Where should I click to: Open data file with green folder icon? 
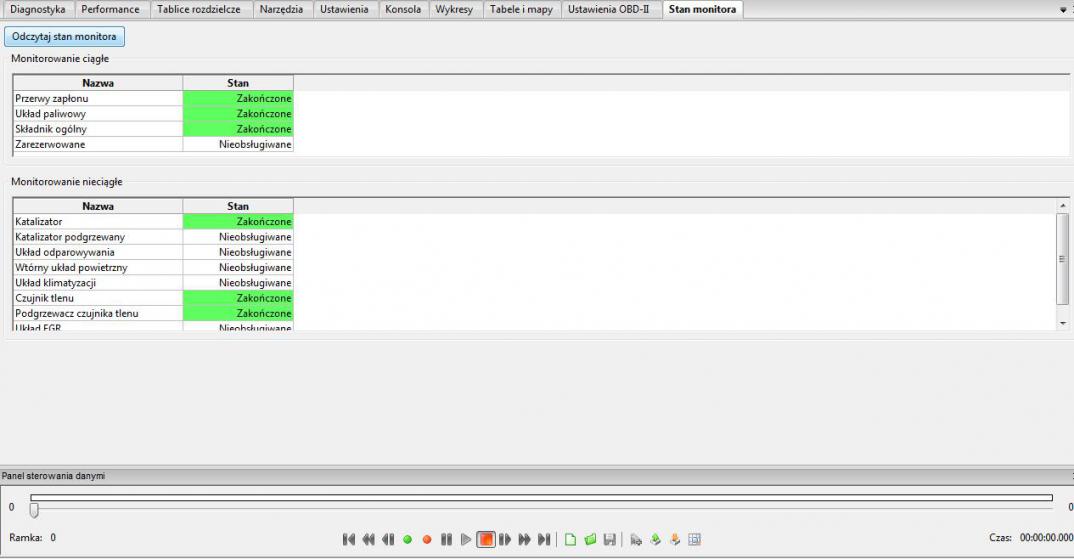(590, 540)
